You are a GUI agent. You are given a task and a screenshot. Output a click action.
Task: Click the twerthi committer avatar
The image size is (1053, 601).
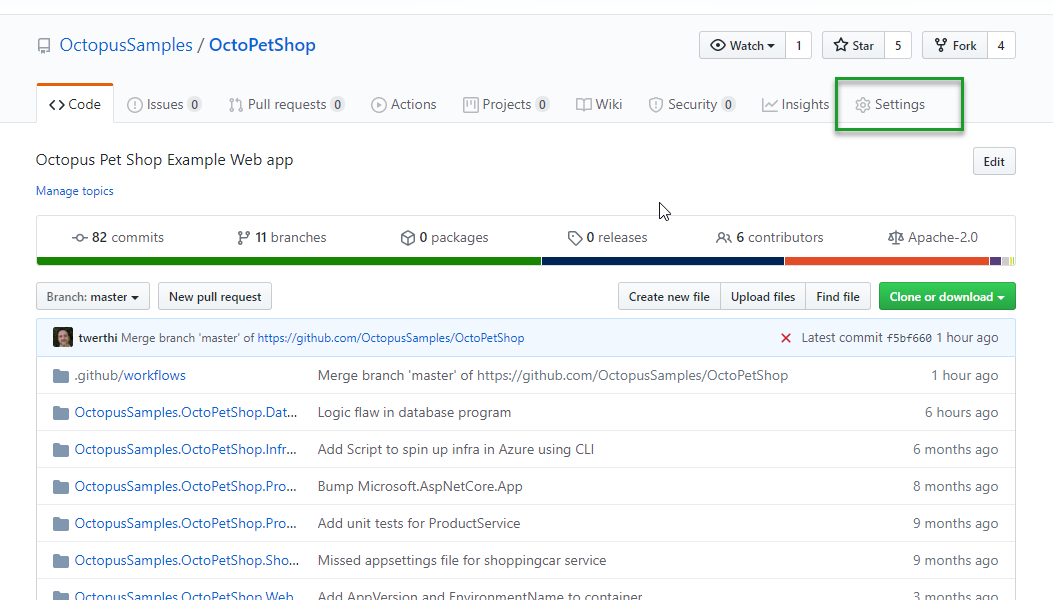pyautogui.click(x=63, y=338)
